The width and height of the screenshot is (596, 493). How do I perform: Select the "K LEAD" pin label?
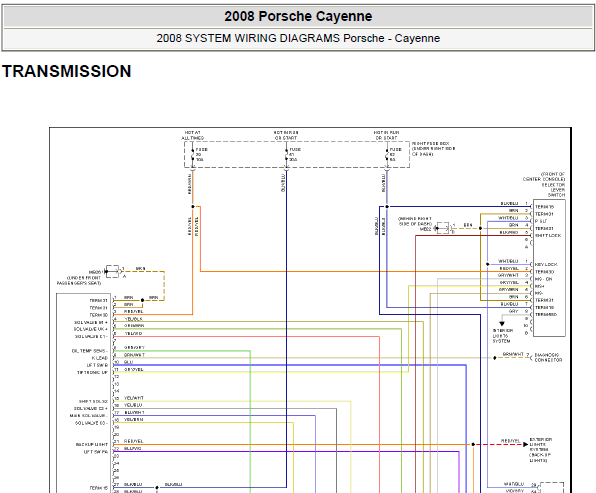100,358
